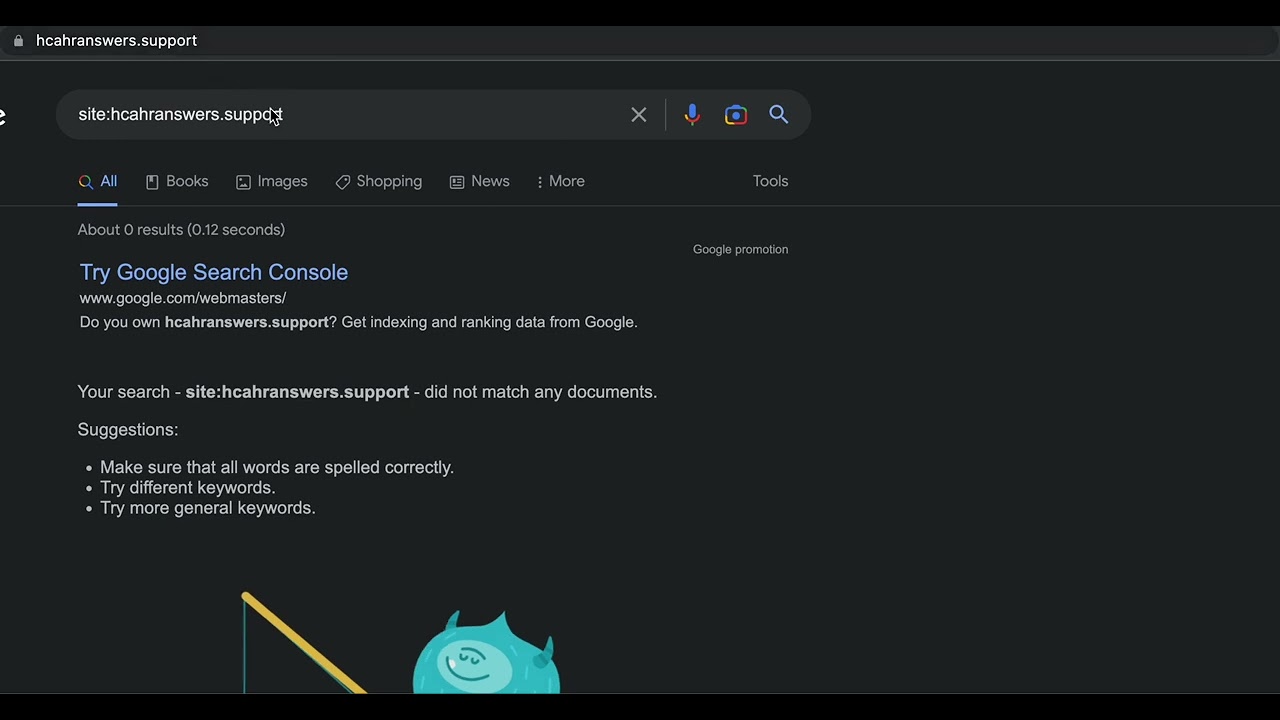Switch to the Books tab
1280x720 pixels.
click(x=177, y=181)
